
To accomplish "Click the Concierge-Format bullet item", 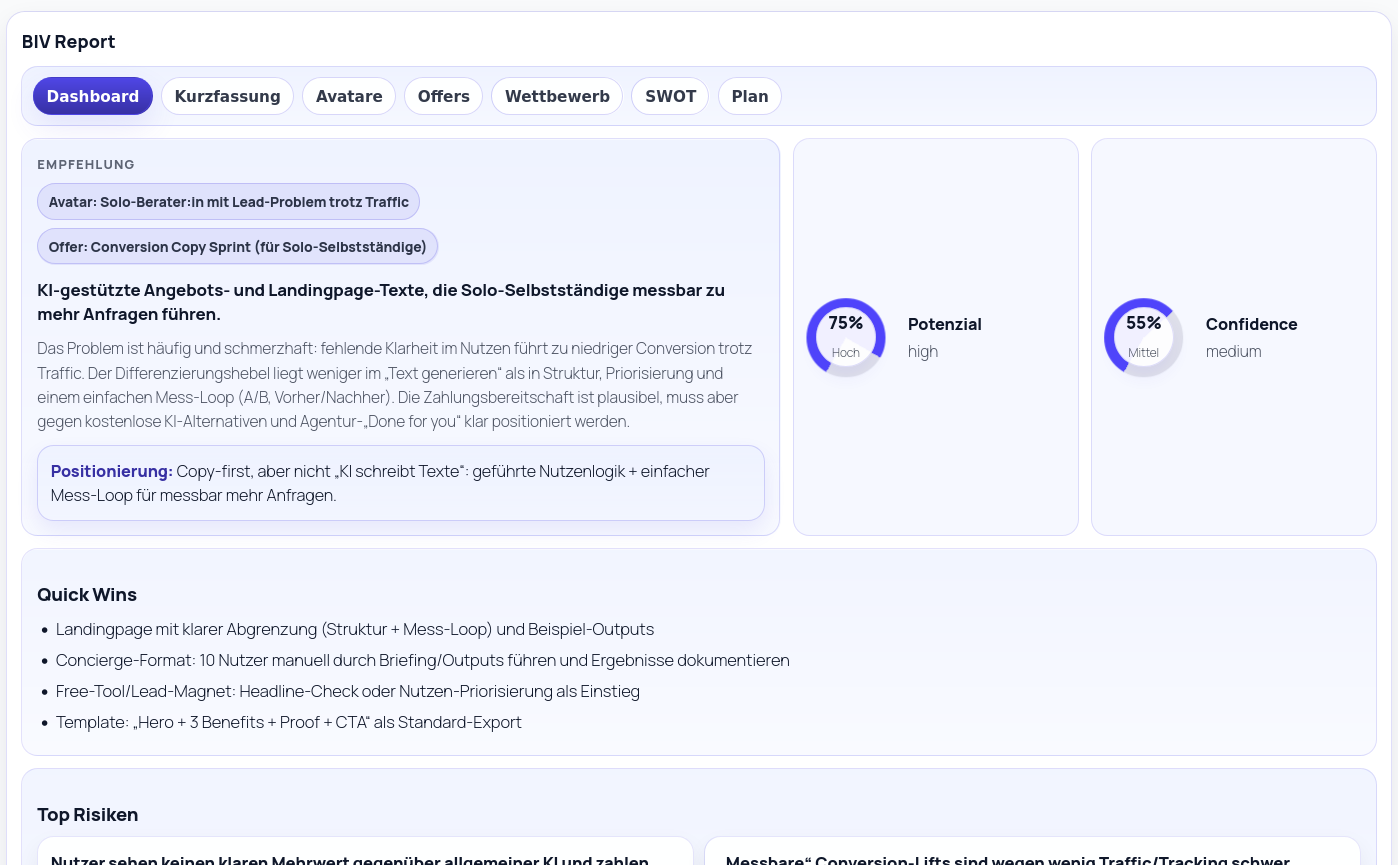I will click(422, 660).
